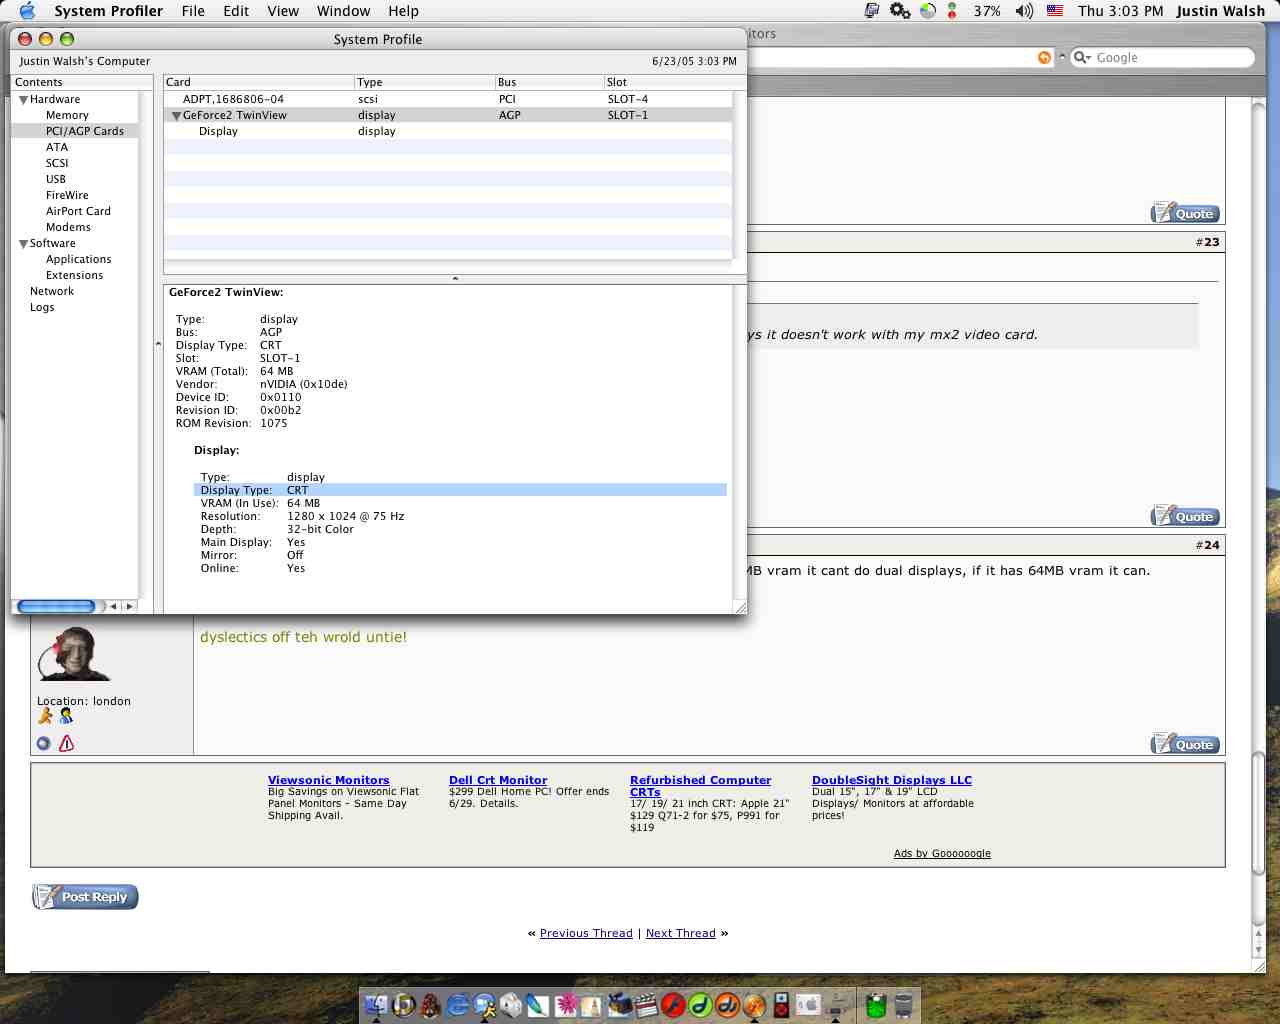Click the gears icon in menu bar
The width and height of the screenshot is (1280, 1024).
tap(900, 11)
